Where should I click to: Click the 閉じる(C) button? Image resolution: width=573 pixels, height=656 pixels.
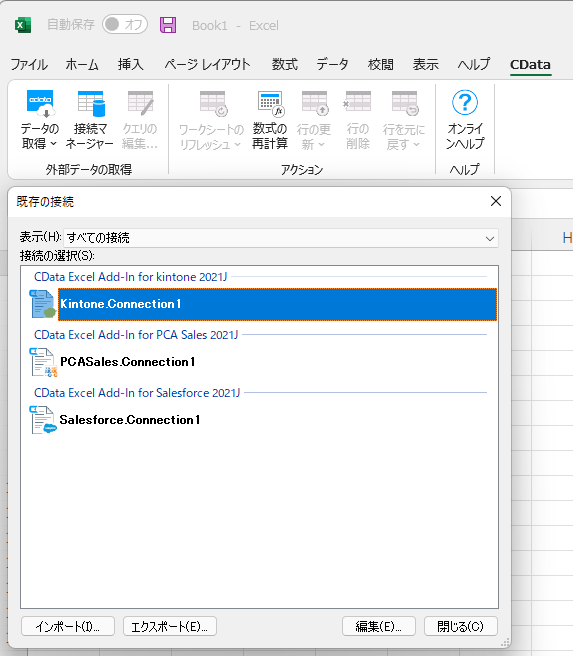click(x=461, y=626)
